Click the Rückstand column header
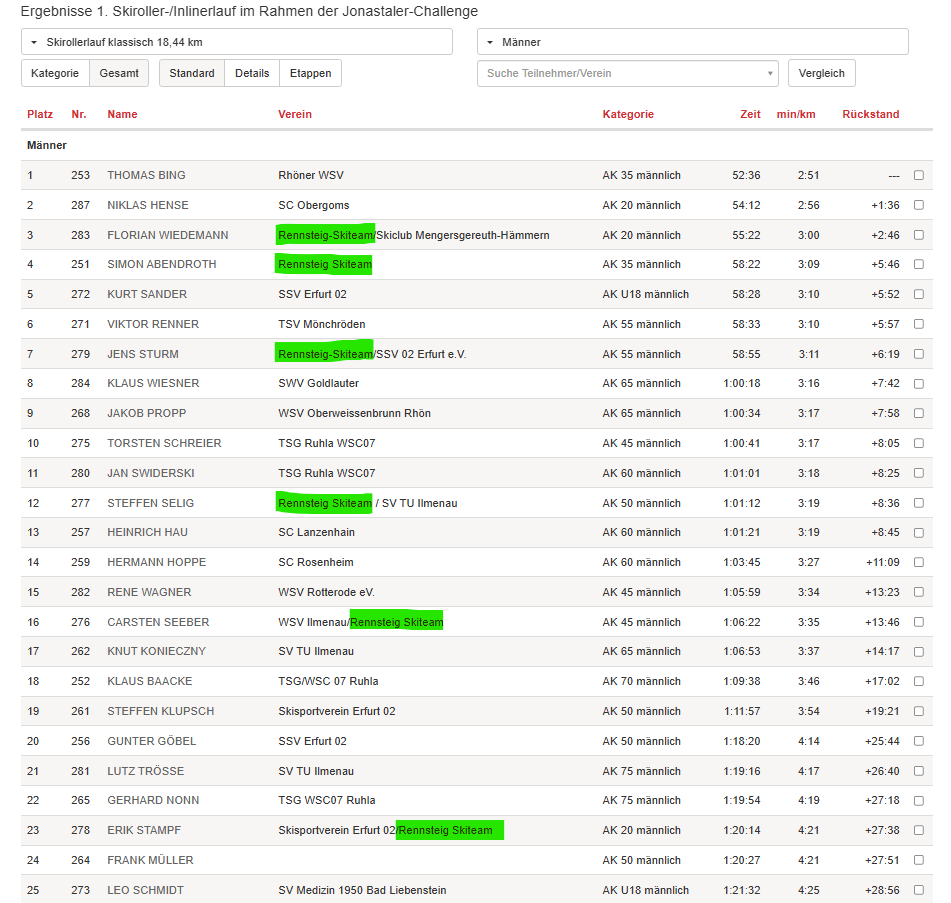 [x=870, y=114]
